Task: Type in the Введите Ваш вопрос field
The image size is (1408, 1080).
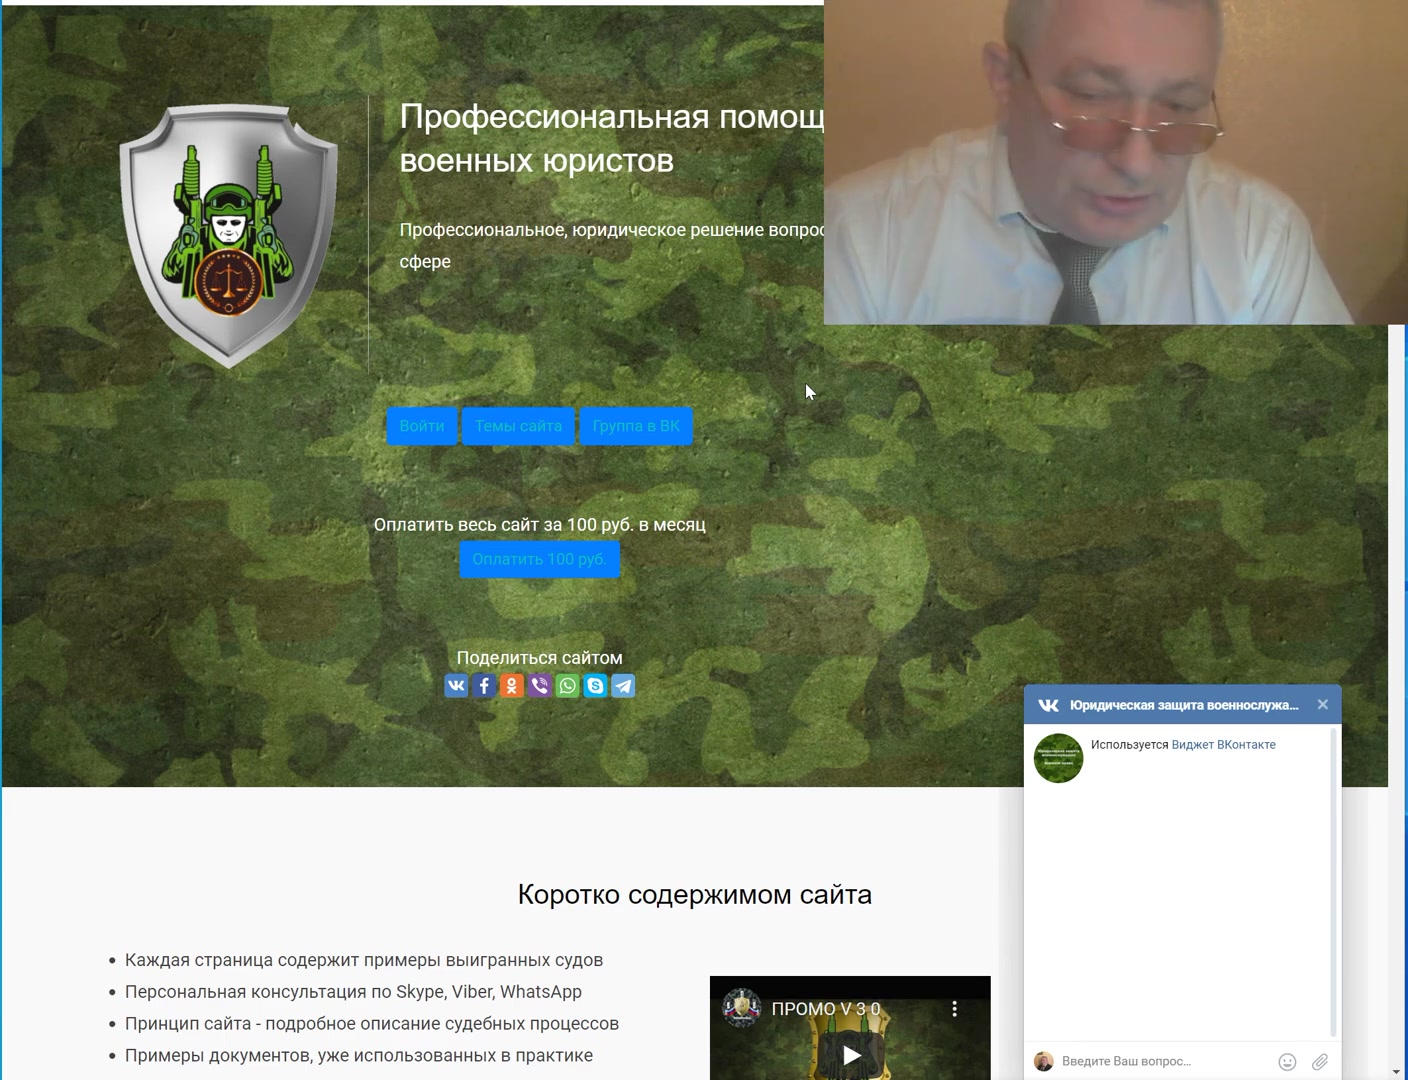Action: tap(1160, 1062)
